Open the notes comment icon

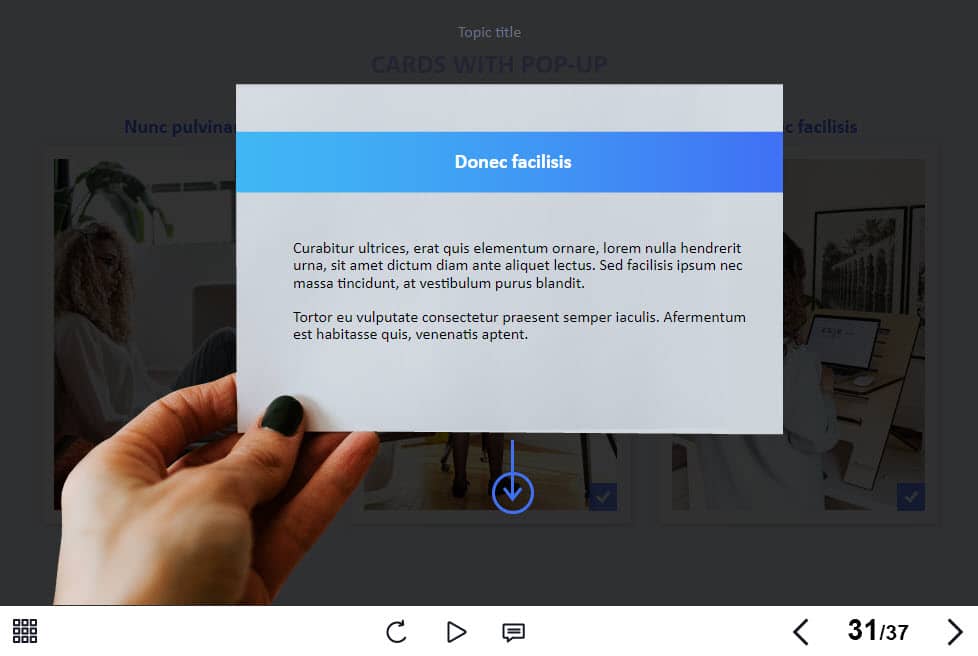coord(513,632)
